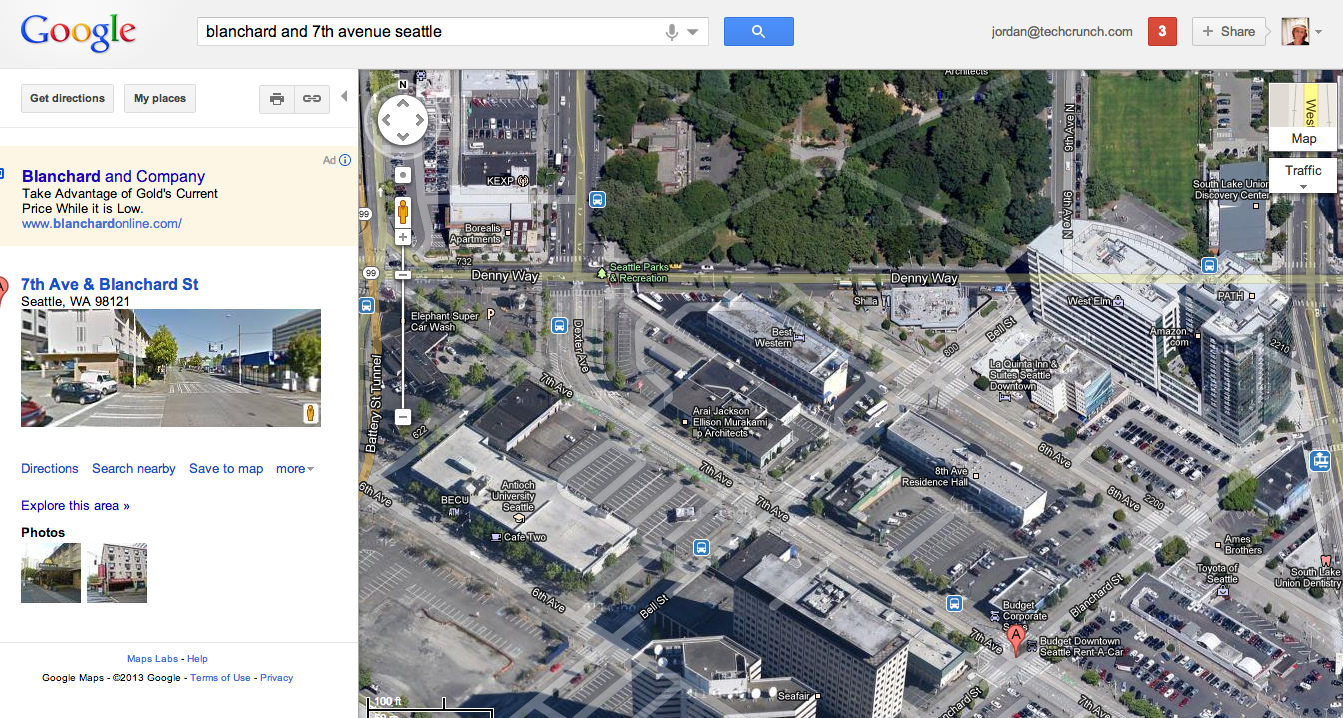This screenshot has width=1343, height=718.
Task: Zoom out with the minus button
Action: click(x=403, y=416)
